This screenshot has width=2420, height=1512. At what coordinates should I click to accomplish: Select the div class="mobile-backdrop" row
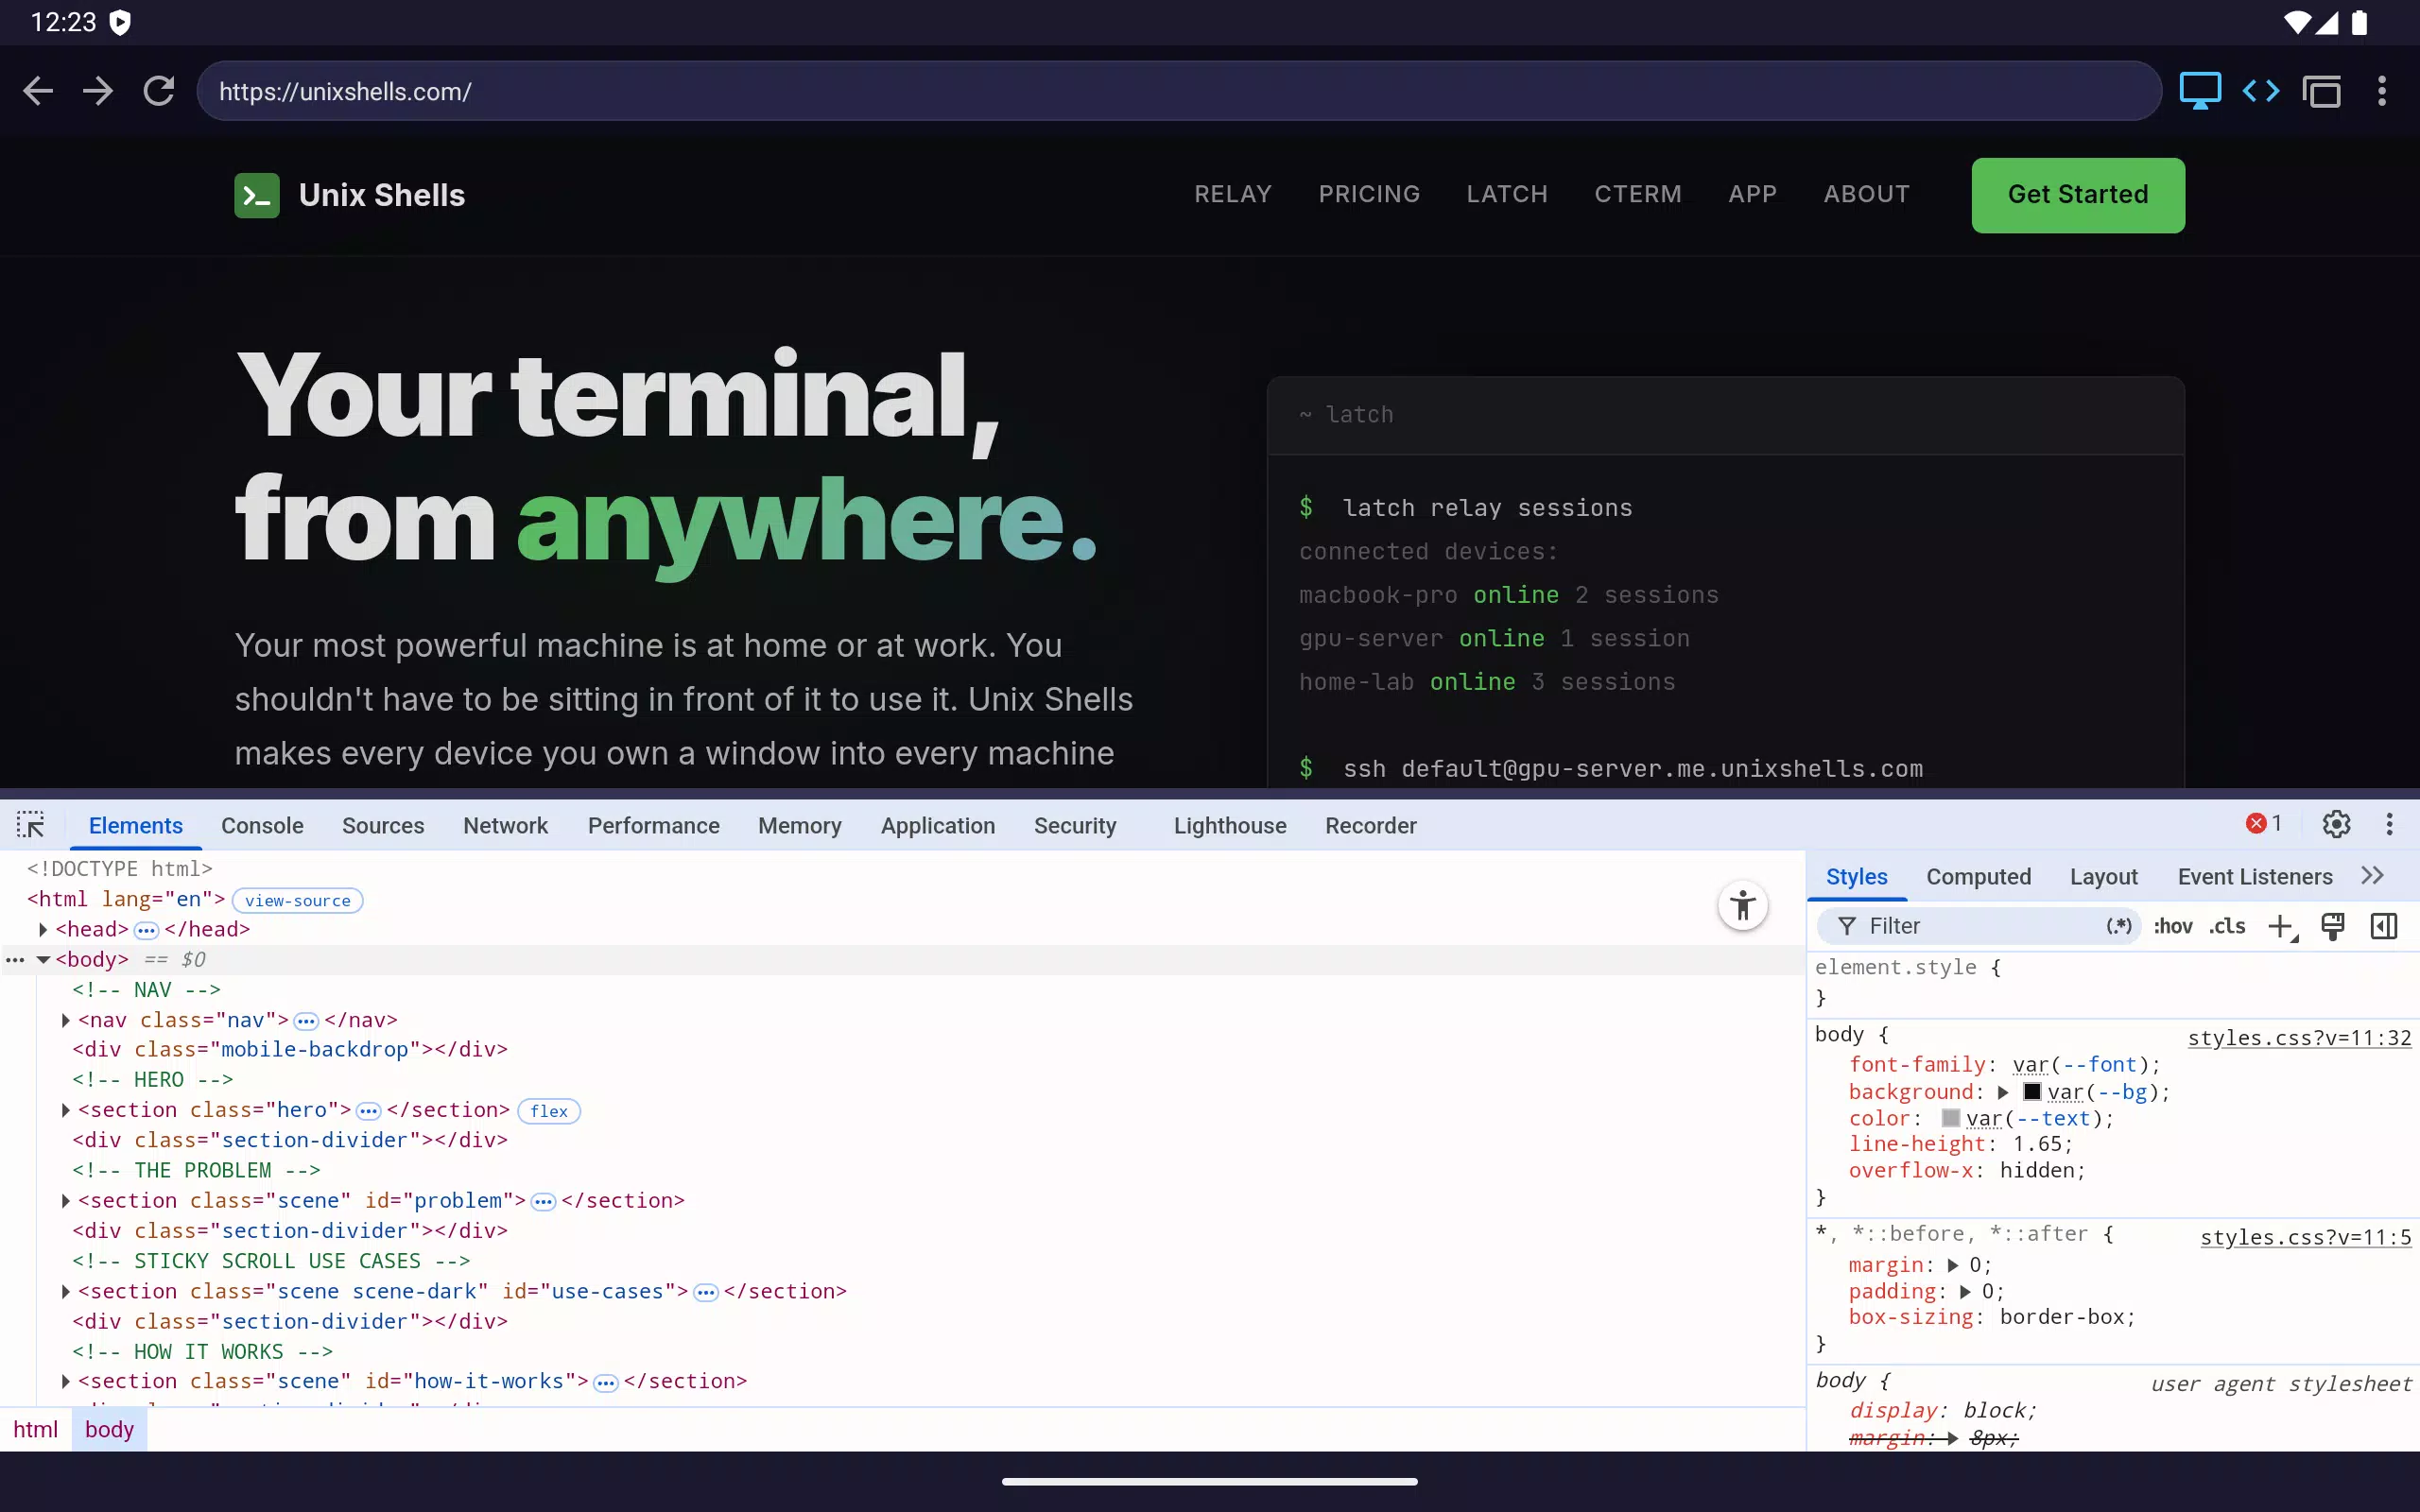click(x=290, y=1049)
